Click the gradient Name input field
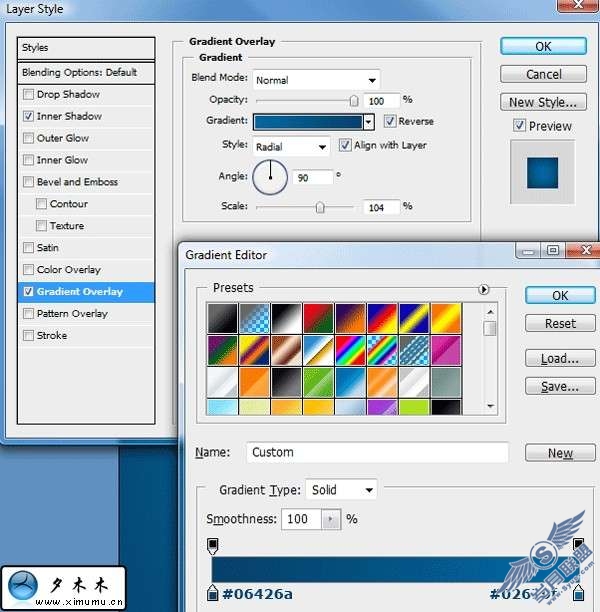Viewport: 600px width, 612px height. point(377,452)
